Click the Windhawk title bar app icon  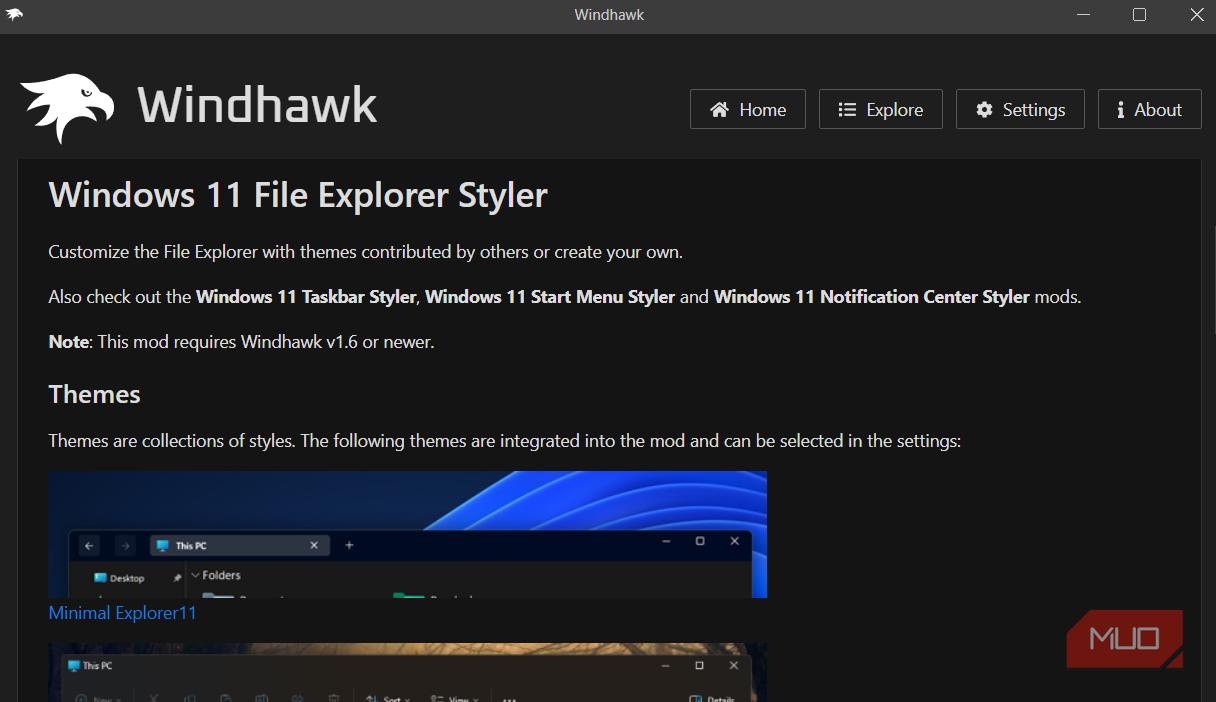click(x=15, y=14)
